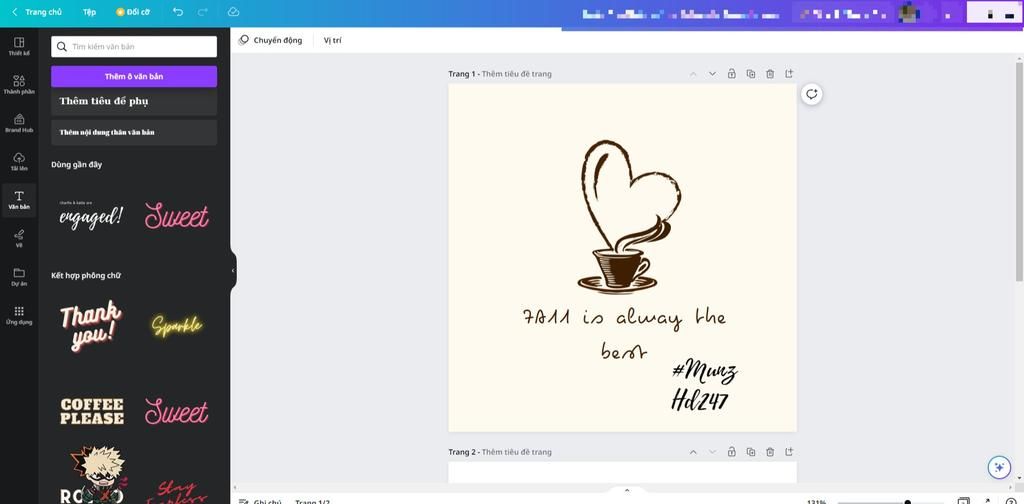Delete Trang 1 with the trash icon
The image size is (1024, 504).
pyautogui.click(x=770, y=74)
